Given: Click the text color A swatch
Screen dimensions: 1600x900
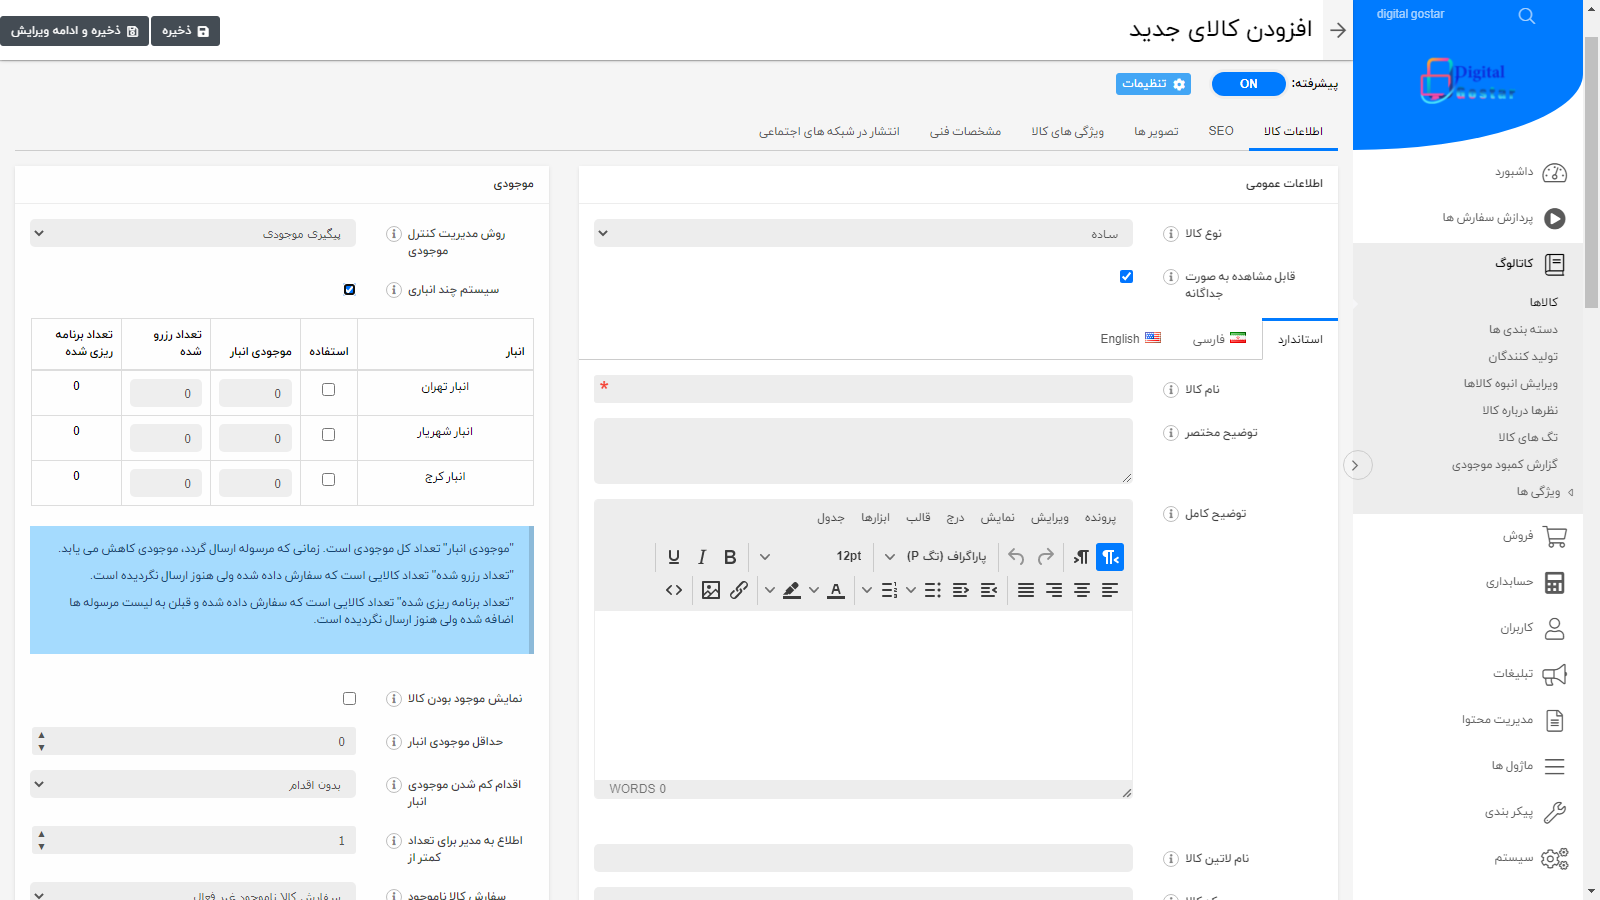Looking at the screenshot, I should click(x=836, y=590).
